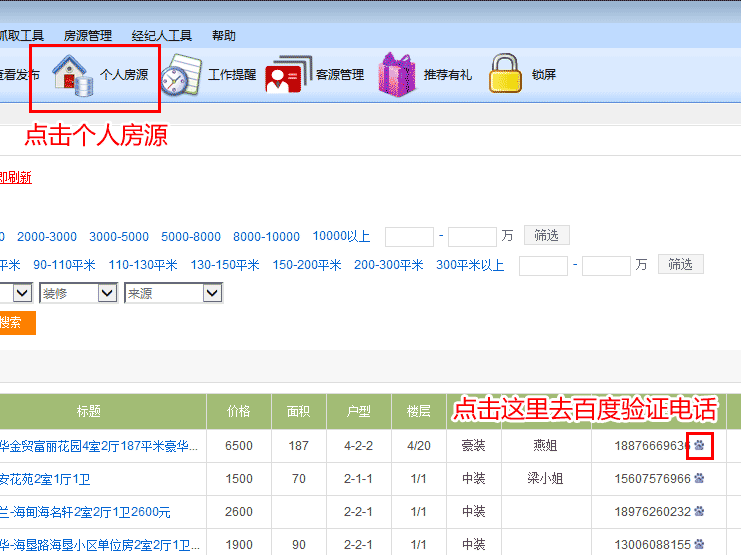Click 推荐有礼 gift box icon
The height and width of the screenshot is (555, 741).
(397, 75)
